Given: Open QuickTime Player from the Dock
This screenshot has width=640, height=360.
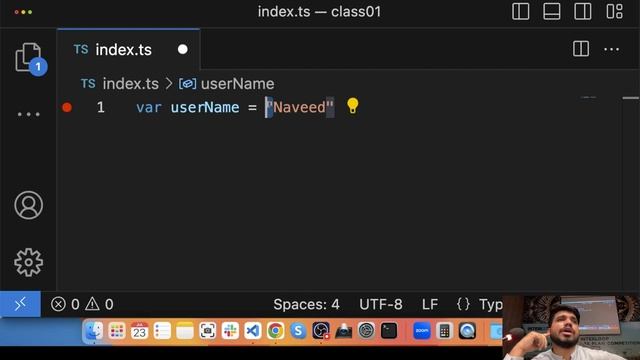Looking at the screenshot, I should point(467,331).
